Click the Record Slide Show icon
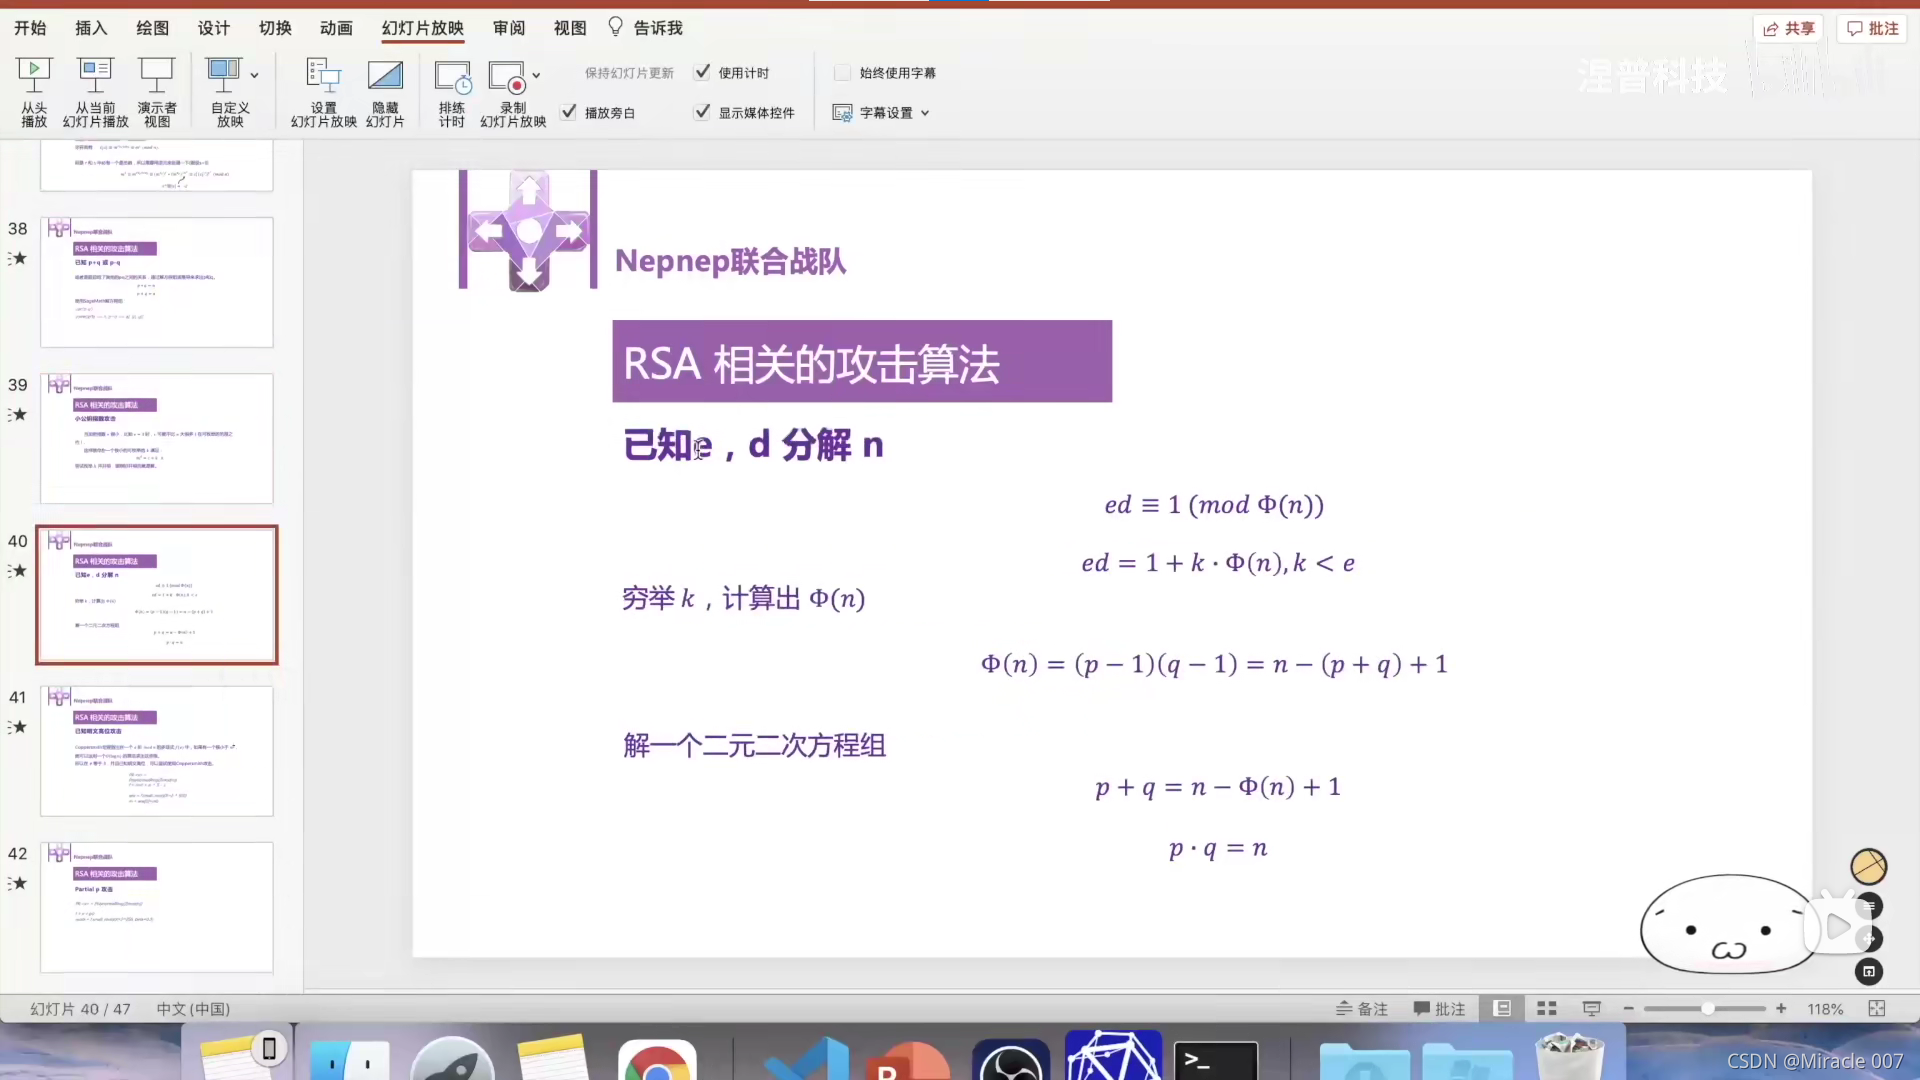 pos(507,76)
